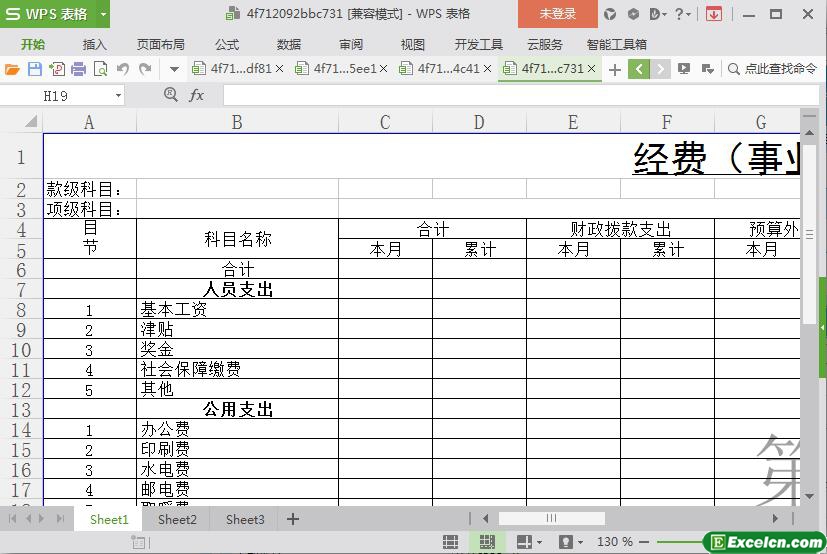Open the Name Box dropdown arrow
Screen dimensions: 827x554
[x=118, y=95]
